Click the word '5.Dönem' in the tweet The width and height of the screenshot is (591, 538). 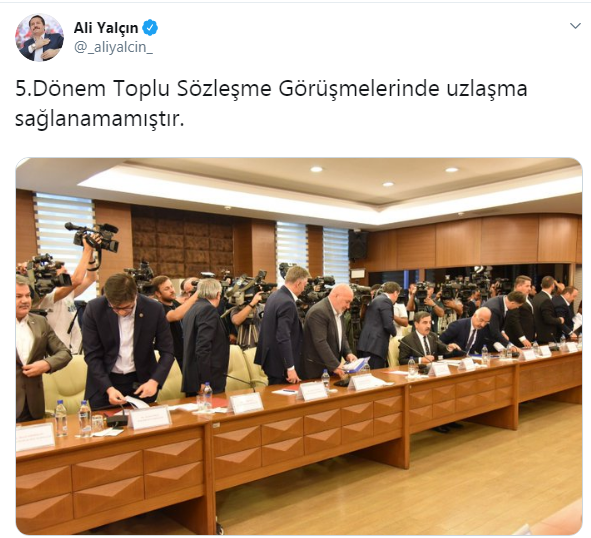coord(60,89)
